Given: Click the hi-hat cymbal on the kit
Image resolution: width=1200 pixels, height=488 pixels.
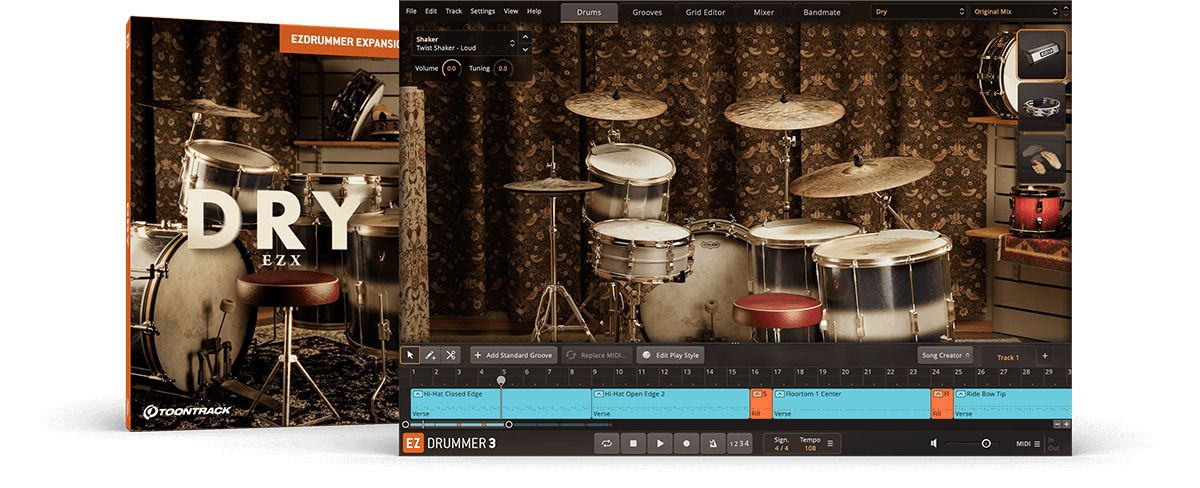Looking at the screenshot, I should click(x=553, y=185).
